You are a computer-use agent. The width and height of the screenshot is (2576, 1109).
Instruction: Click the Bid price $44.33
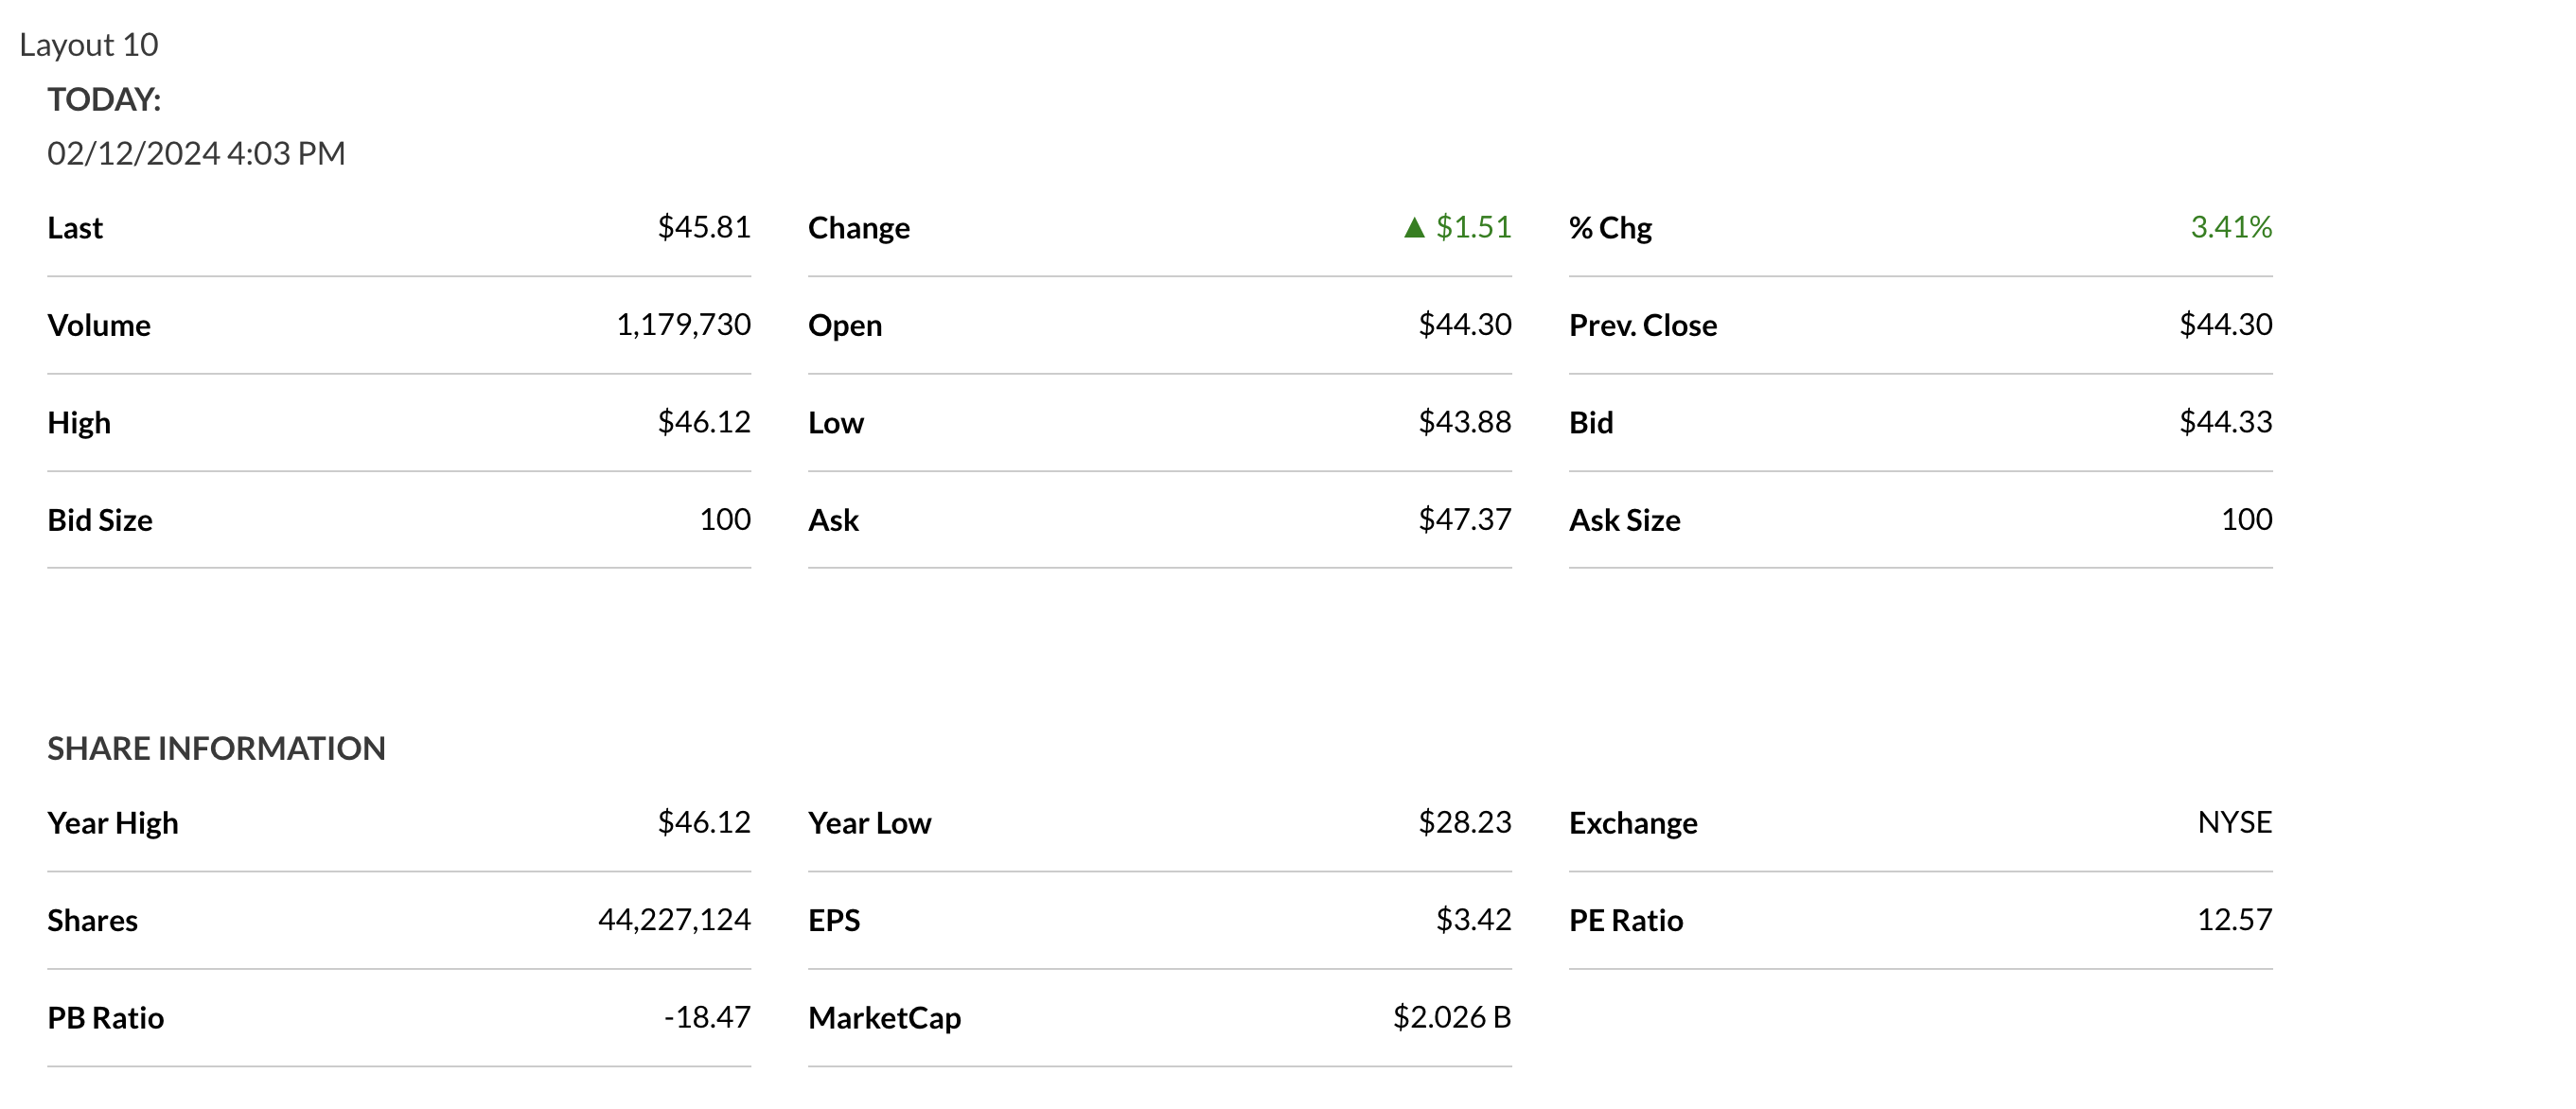2225,422
